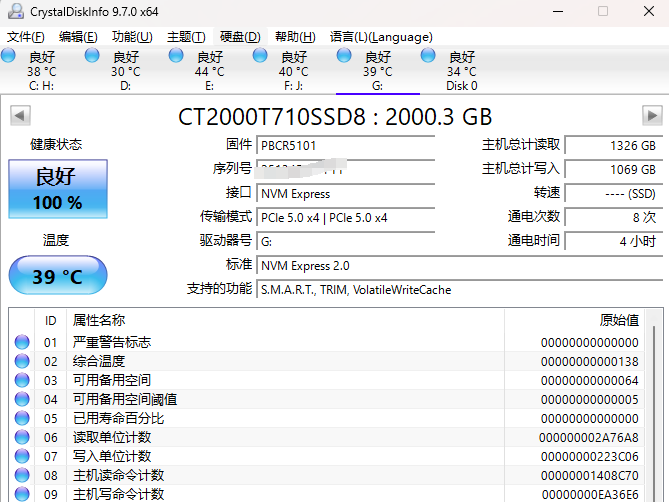This screenshot has width=669, height=502.
Task: Open the 主题(T) menu
Action: coord(186,37)
